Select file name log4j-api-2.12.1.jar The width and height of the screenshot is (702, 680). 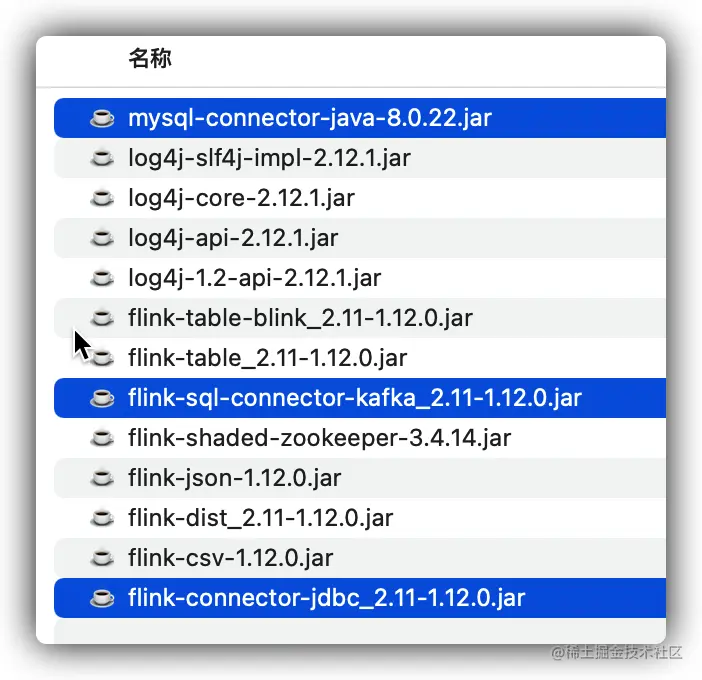(x=233, y=238)
